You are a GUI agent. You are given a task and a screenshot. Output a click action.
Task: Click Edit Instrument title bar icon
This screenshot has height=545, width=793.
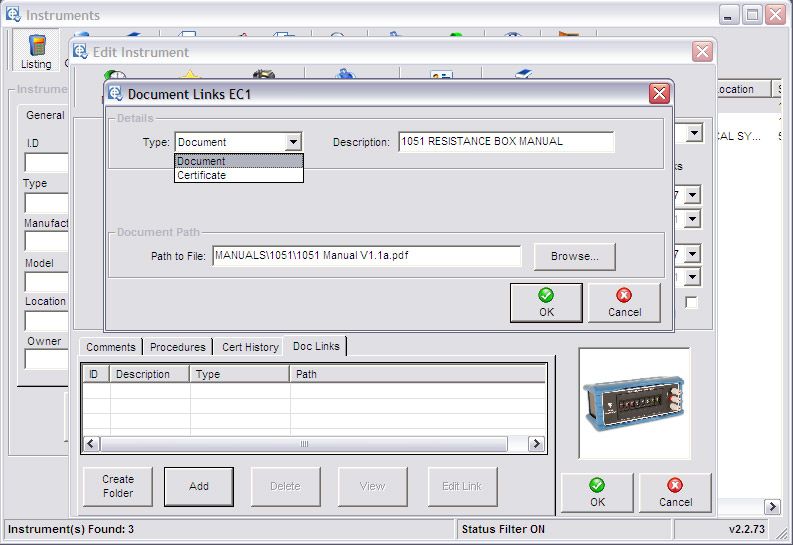click(x=80, y=52)
